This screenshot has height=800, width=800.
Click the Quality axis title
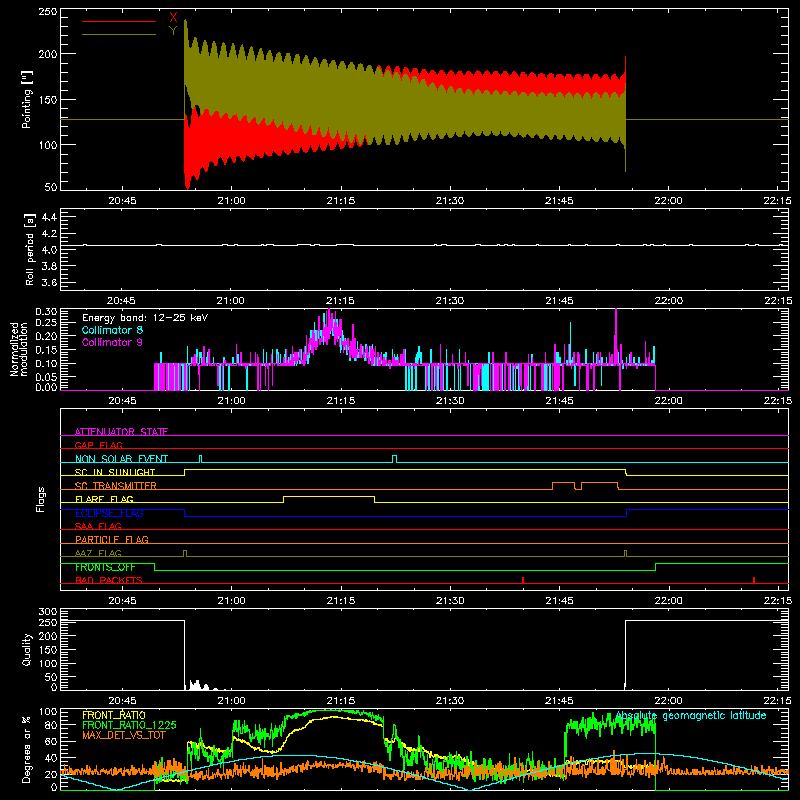click(x=27, y=649)
